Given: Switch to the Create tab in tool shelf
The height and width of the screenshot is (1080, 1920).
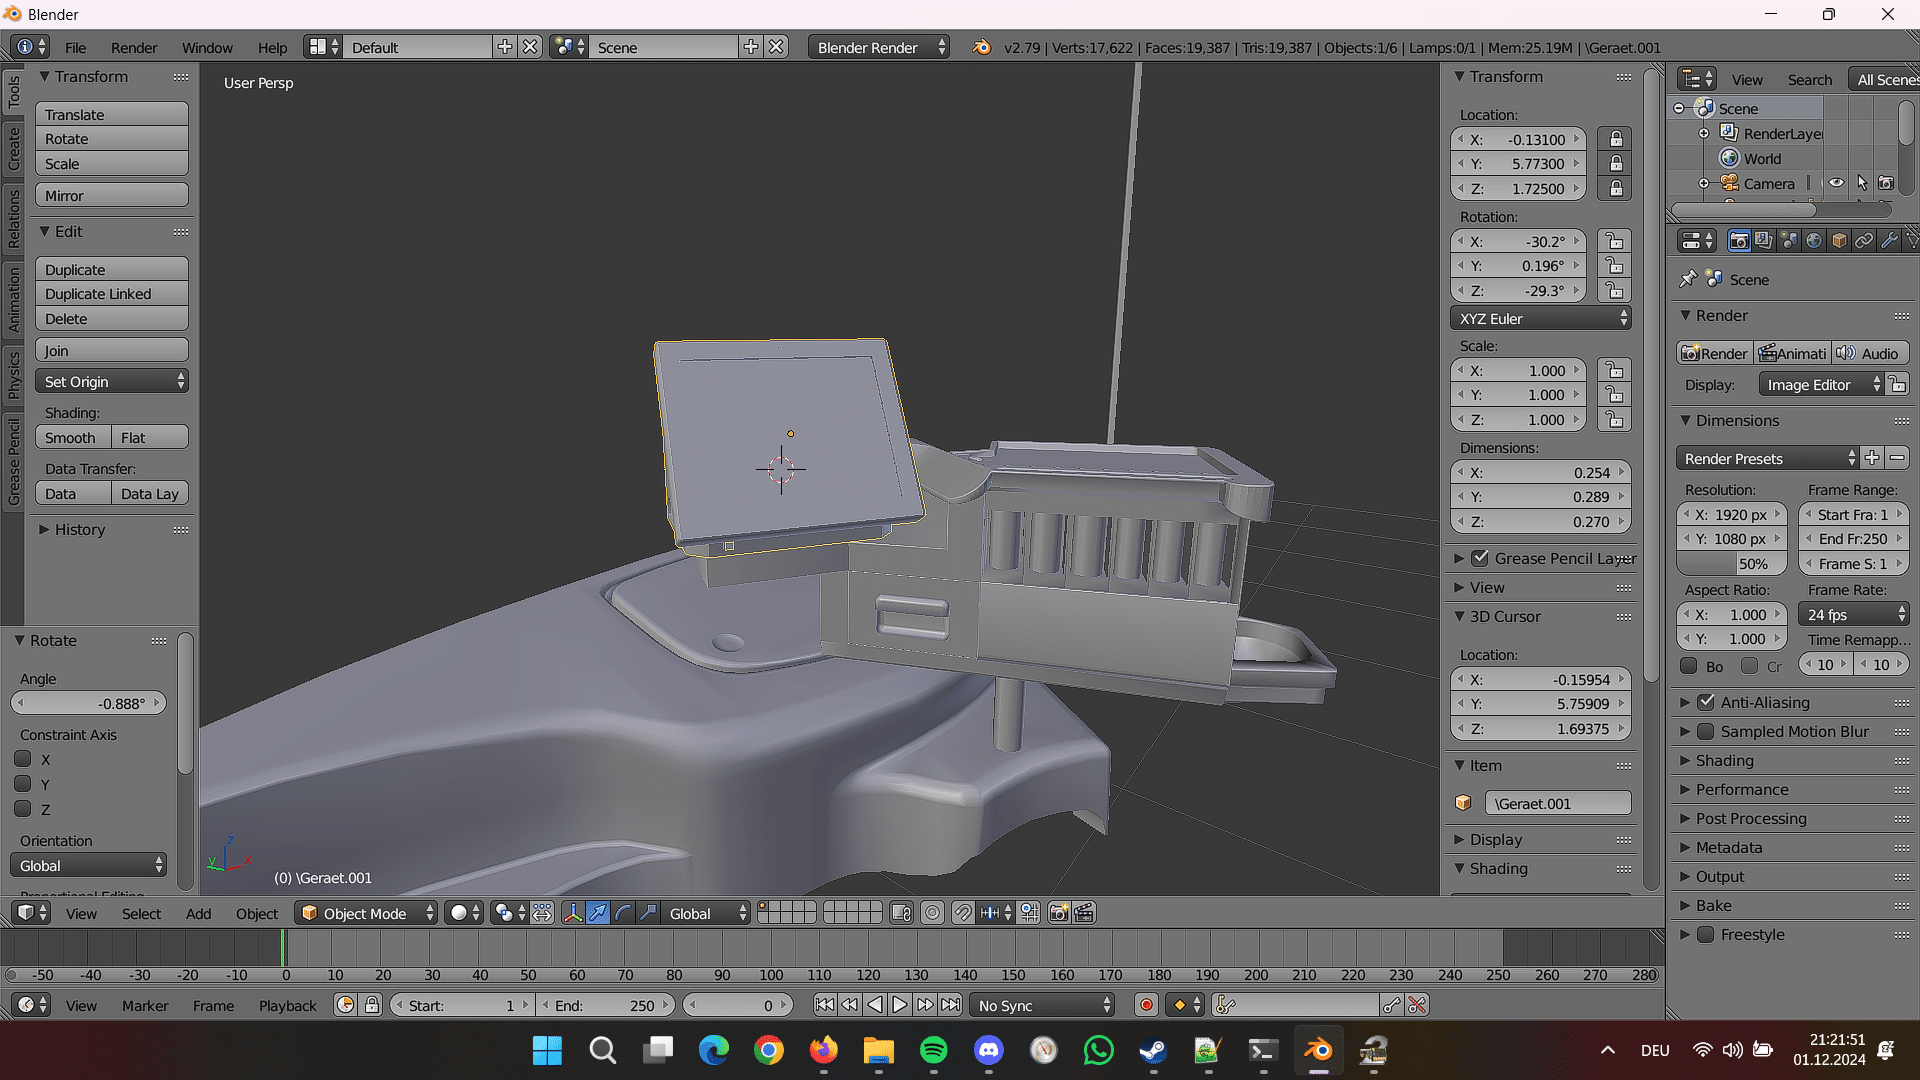Looking at the screenshot, I should point(14,148).
